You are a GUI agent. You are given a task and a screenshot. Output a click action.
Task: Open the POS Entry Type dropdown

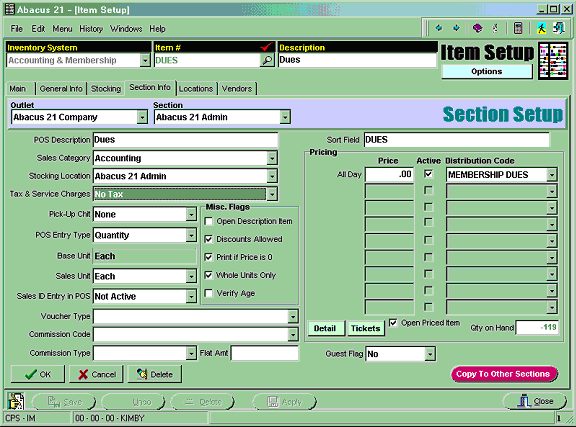tap(191, 235)
